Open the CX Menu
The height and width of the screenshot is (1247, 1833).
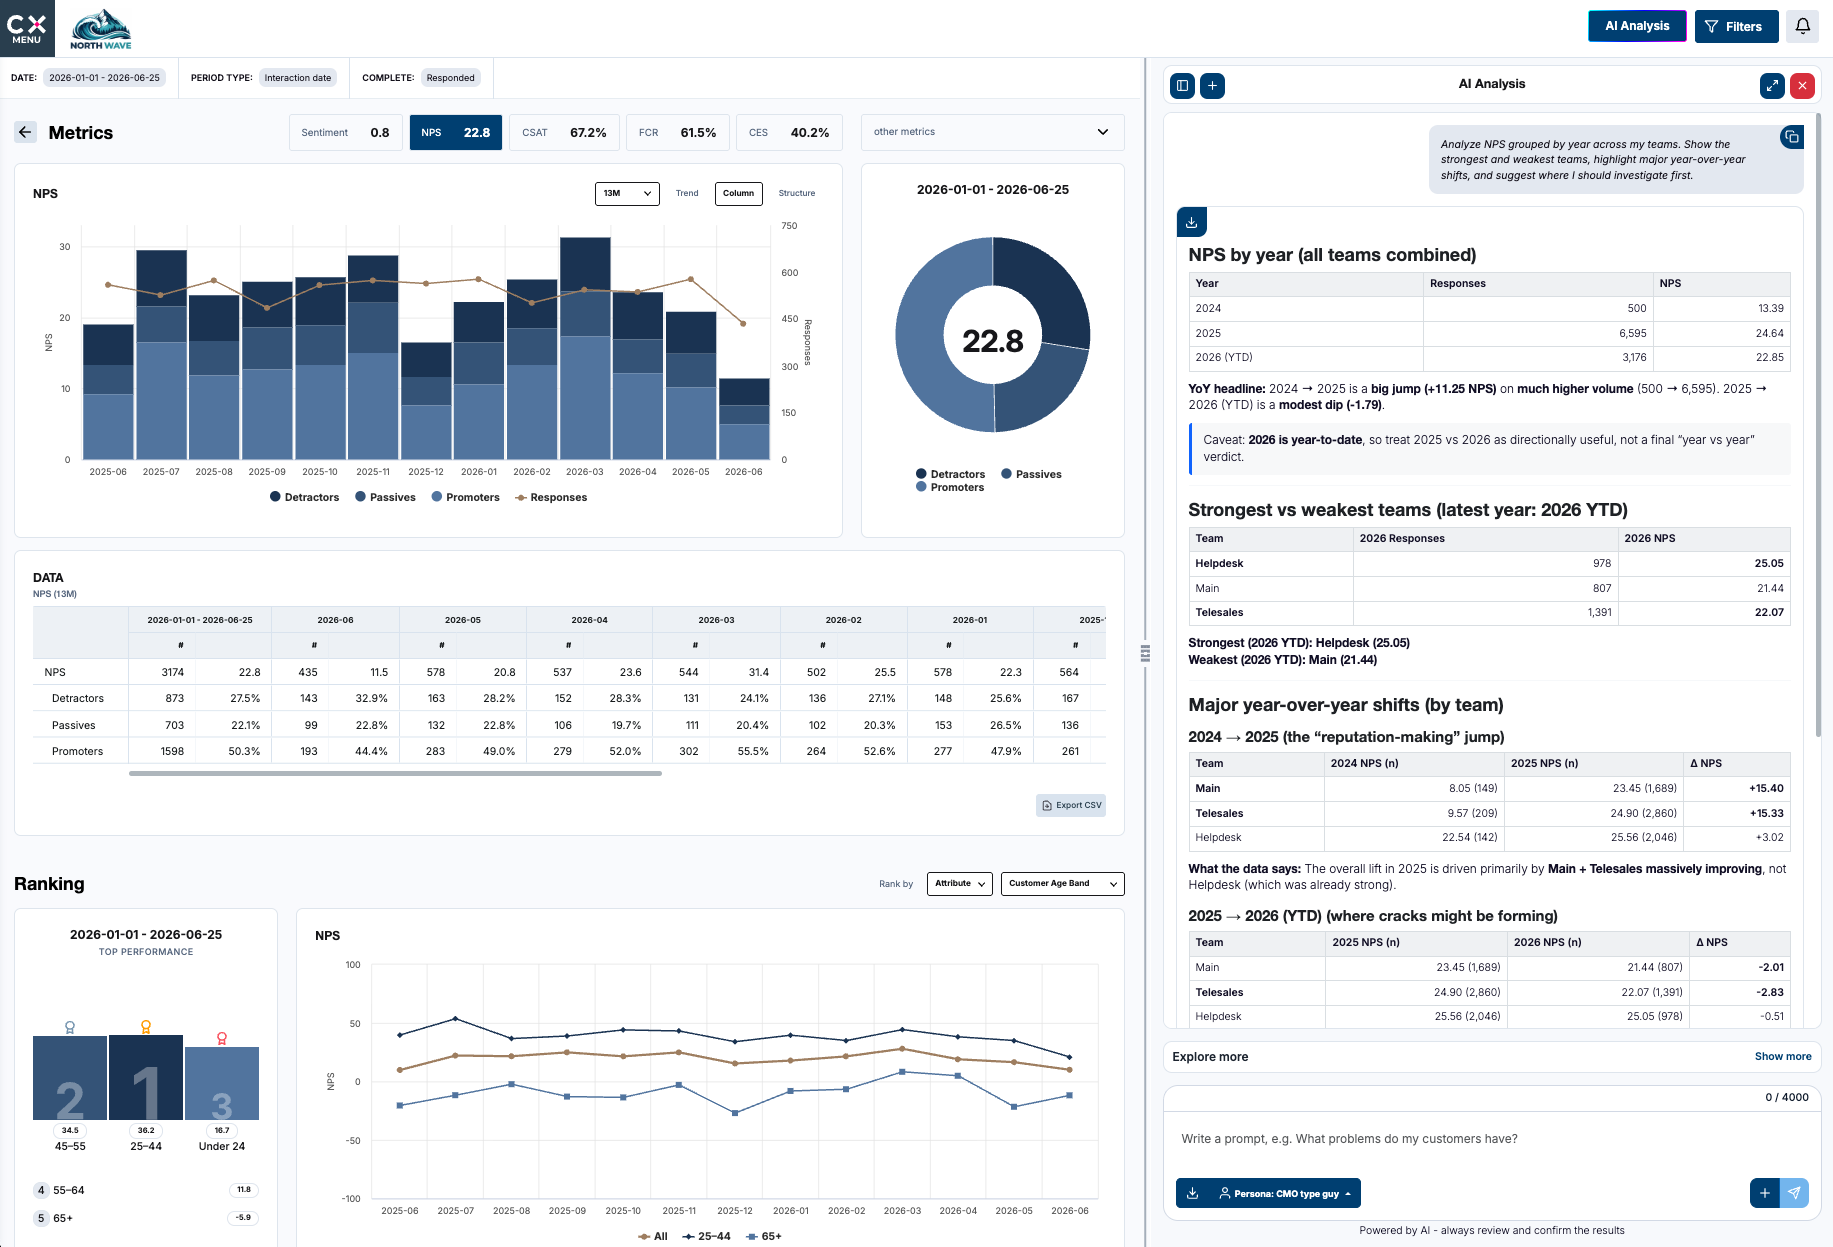tap(27, 28)
